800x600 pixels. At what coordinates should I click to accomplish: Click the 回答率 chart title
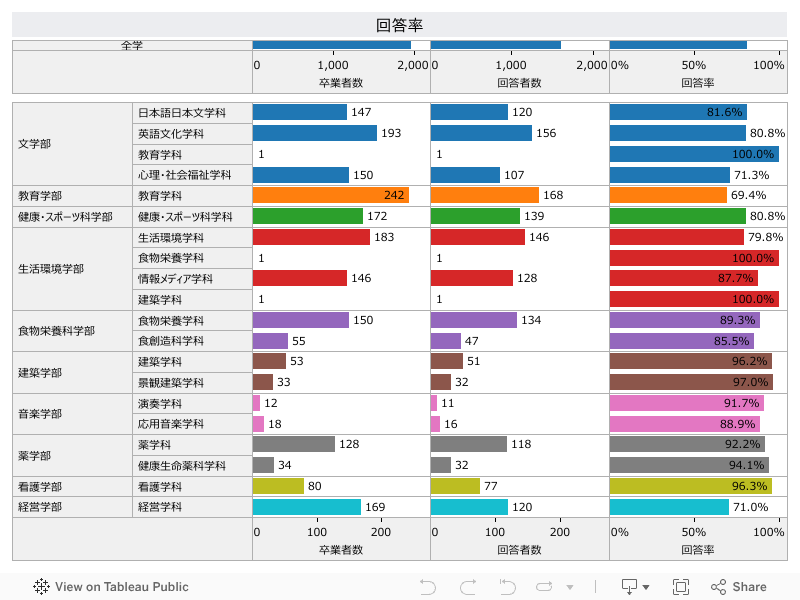400,25
